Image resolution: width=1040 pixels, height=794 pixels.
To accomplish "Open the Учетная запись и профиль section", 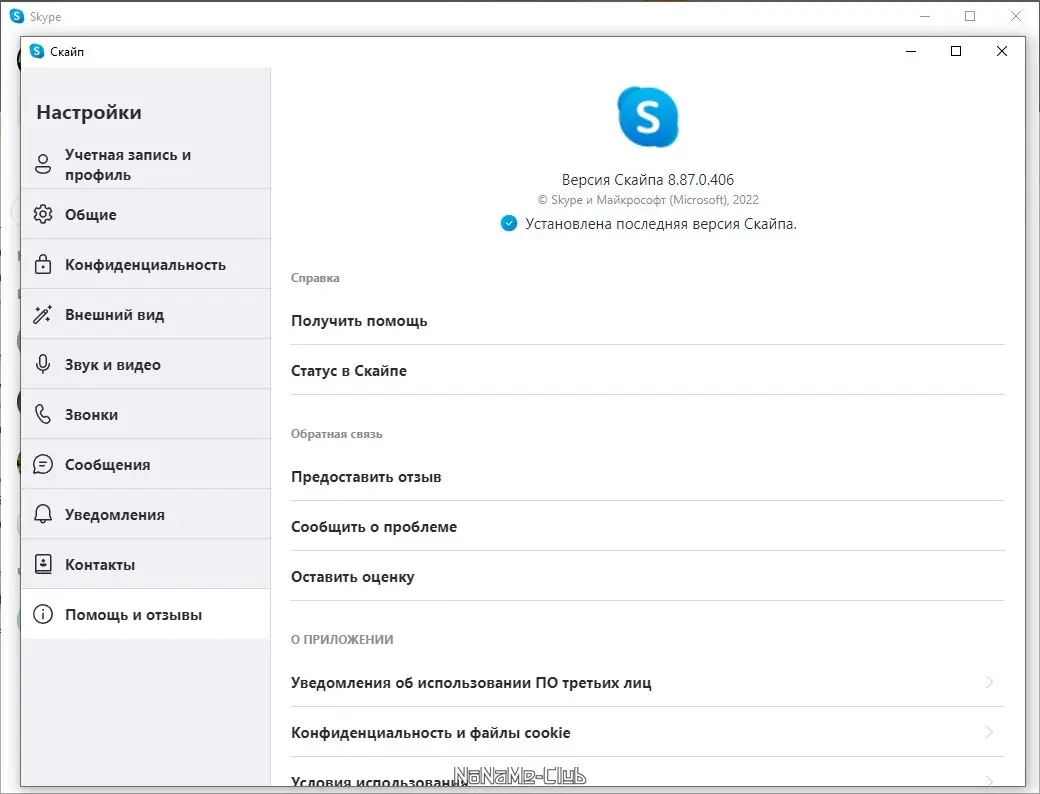I will point(146,165).
